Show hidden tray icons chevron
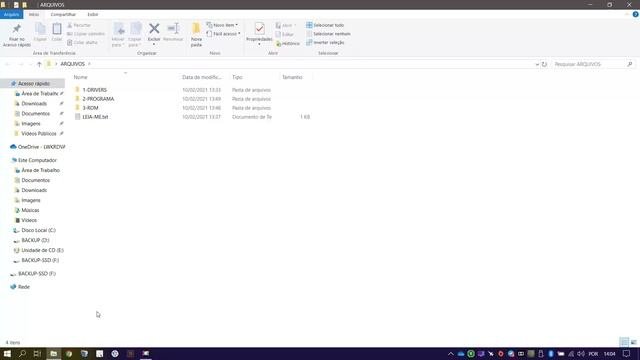640x360 pixels. (x=451, y=354)
